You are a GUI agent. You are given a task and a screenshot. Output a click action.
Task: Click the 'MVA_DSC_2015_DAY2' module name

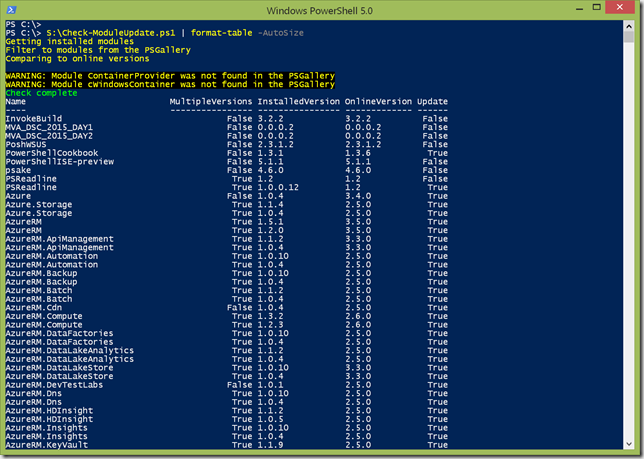[x=49, y=136]
